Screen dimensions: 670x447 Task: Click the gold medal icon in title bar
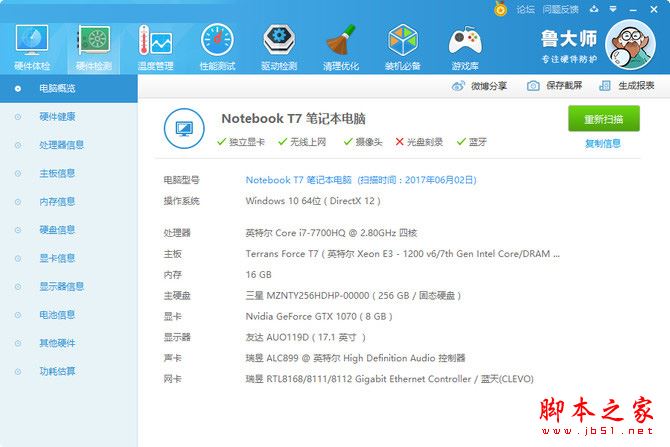500,9
